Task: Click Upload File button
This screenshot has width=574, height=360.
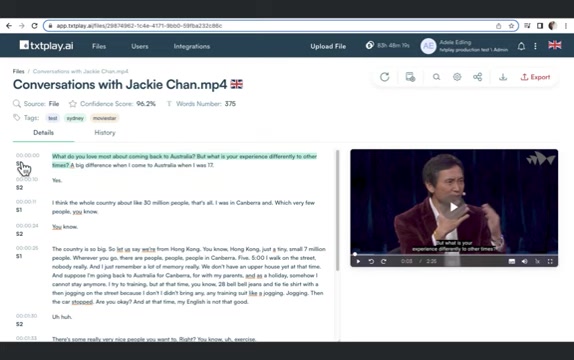Action: coord(328,46)
